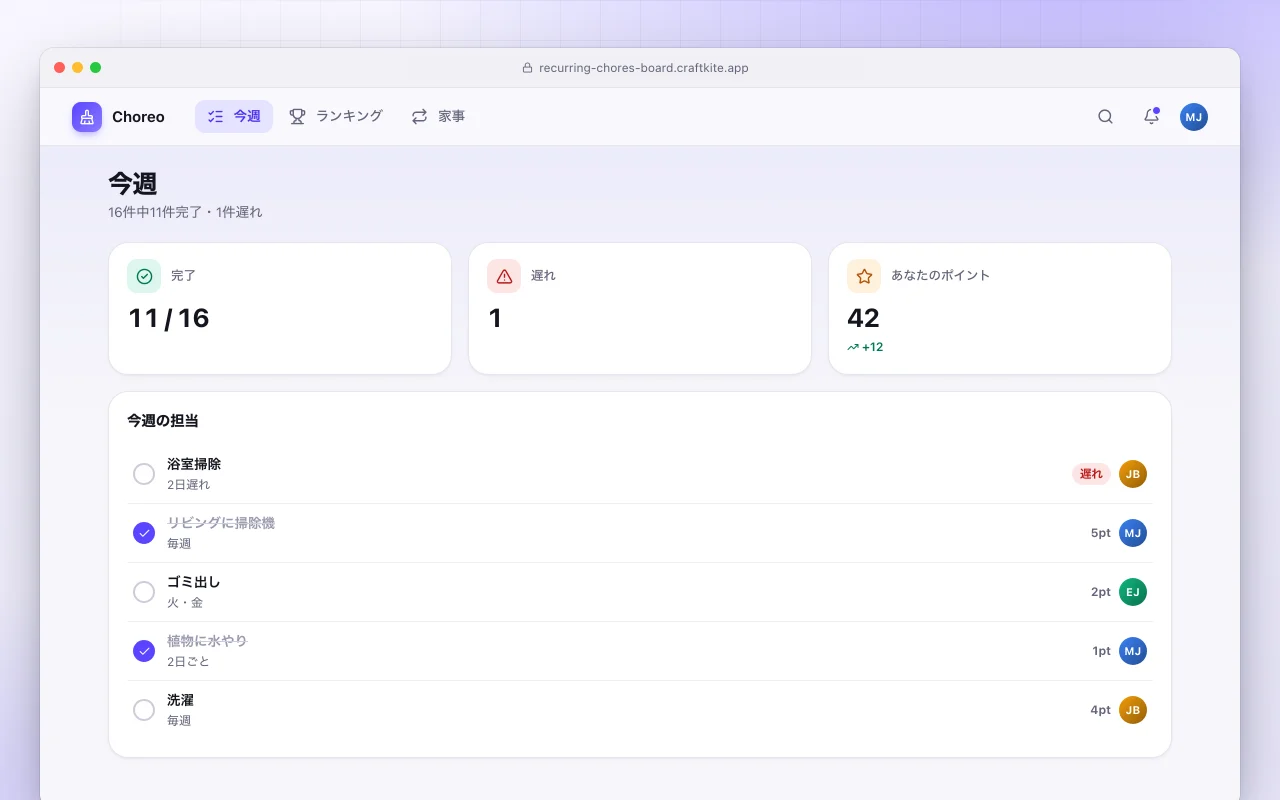
Task: Click the 今週の担当 section heading
Action: [163, 421]
